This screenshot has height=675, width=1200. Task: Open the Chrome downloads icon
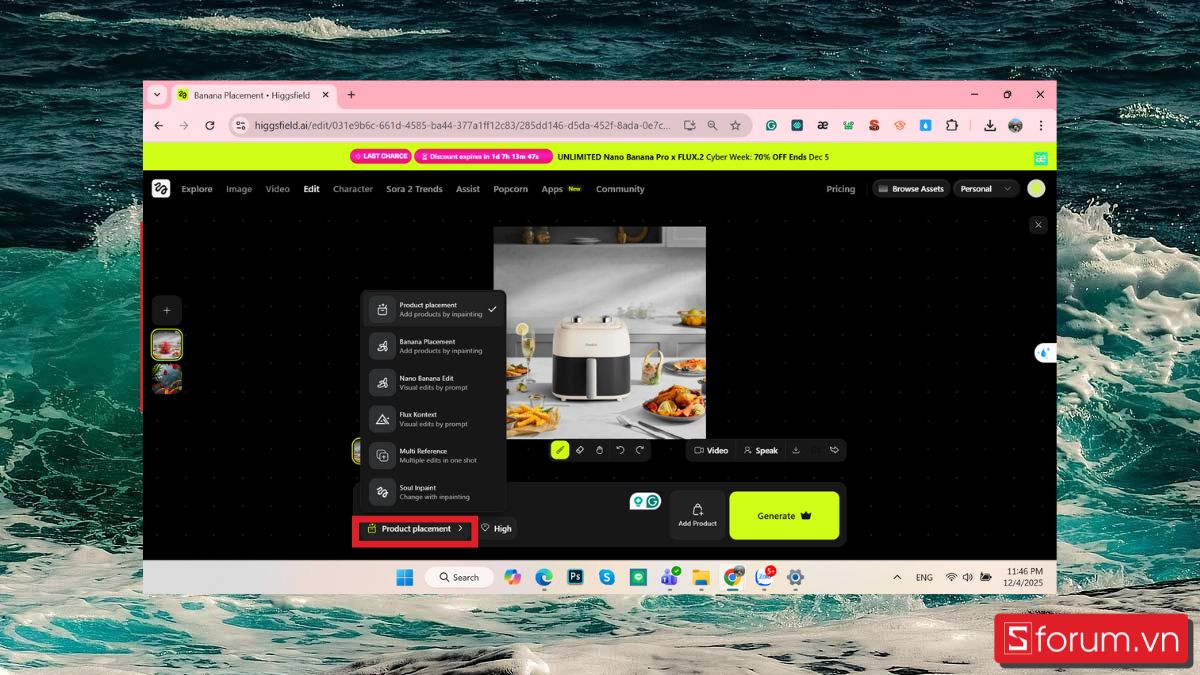tap(990, 125)
